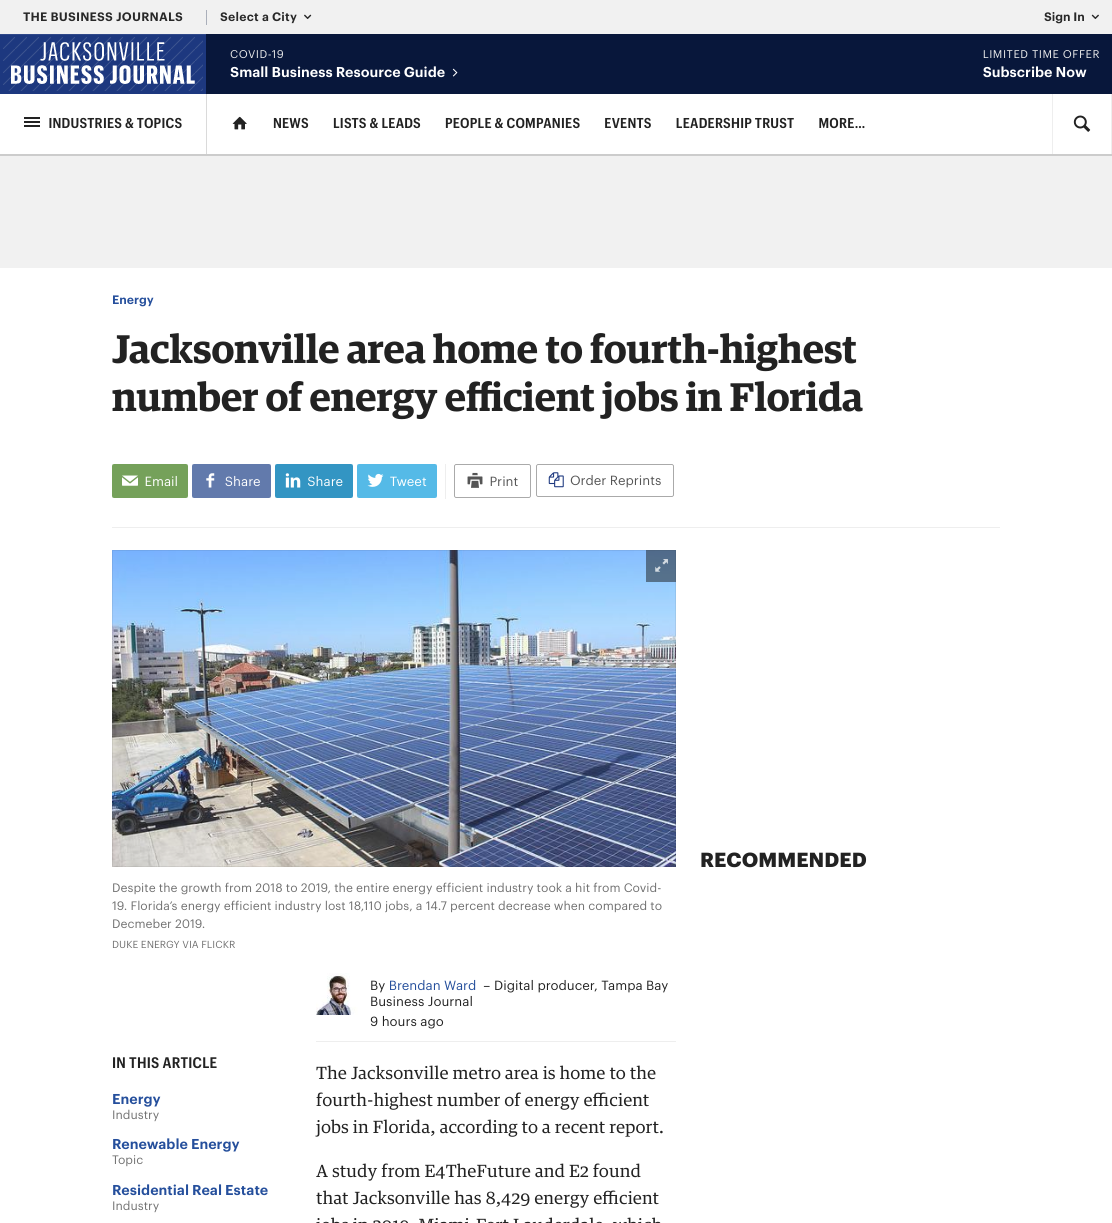This screenshot has height=1223, width=1112.
Task: Open the LISTS & LEADS menu
Action: point(377,124)
